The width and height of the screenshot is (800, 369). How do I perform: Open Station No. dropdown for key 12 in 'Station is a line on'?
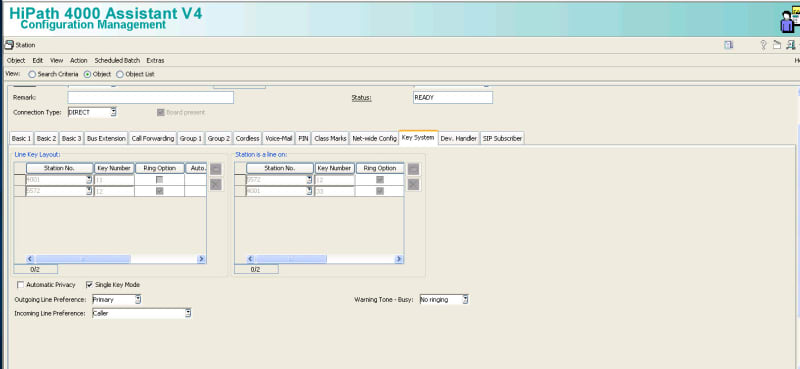click(309, 180)
